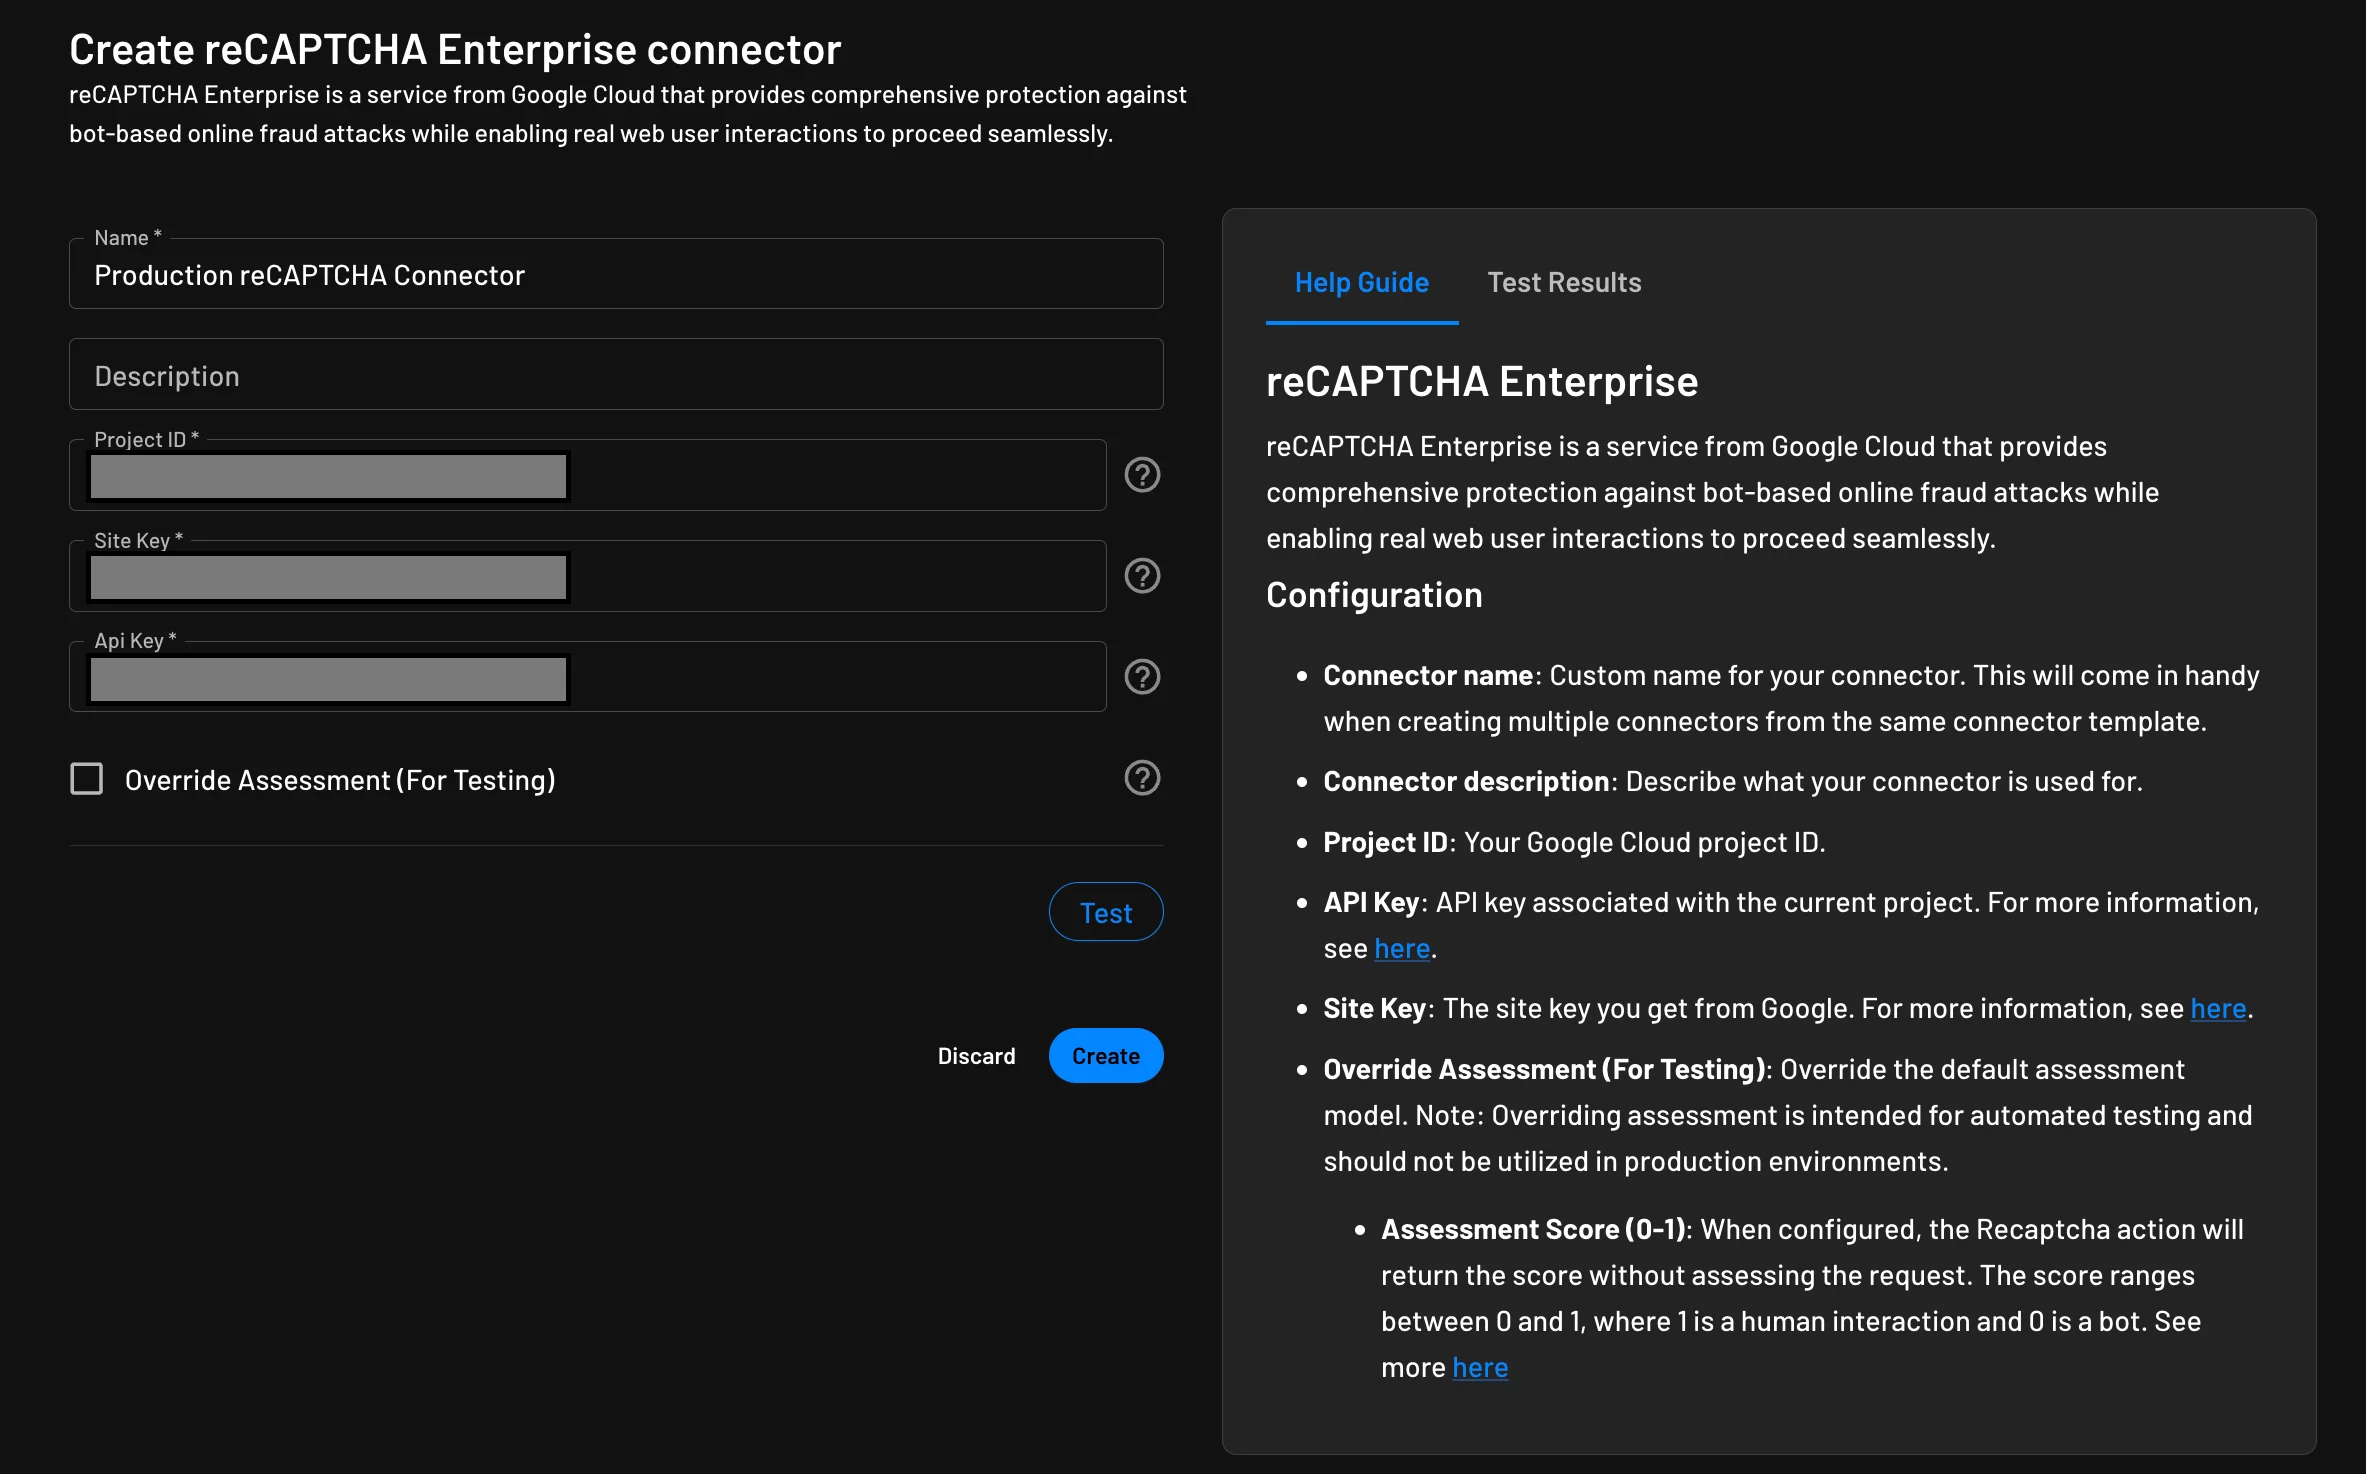This screenshot has height=1474, width=2366.
Task: Focus the Description input field
Action: (x=616, y=375)
